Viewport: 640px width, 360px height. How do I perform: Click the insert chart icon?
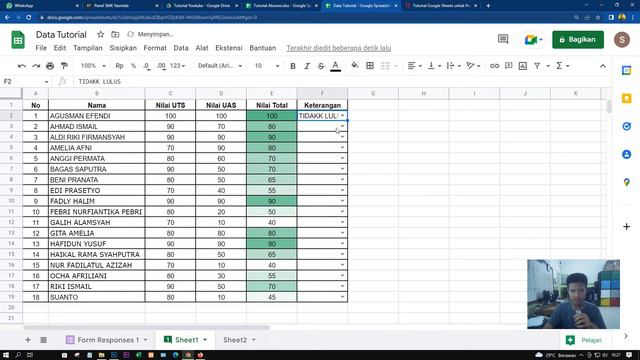point(523,66)
